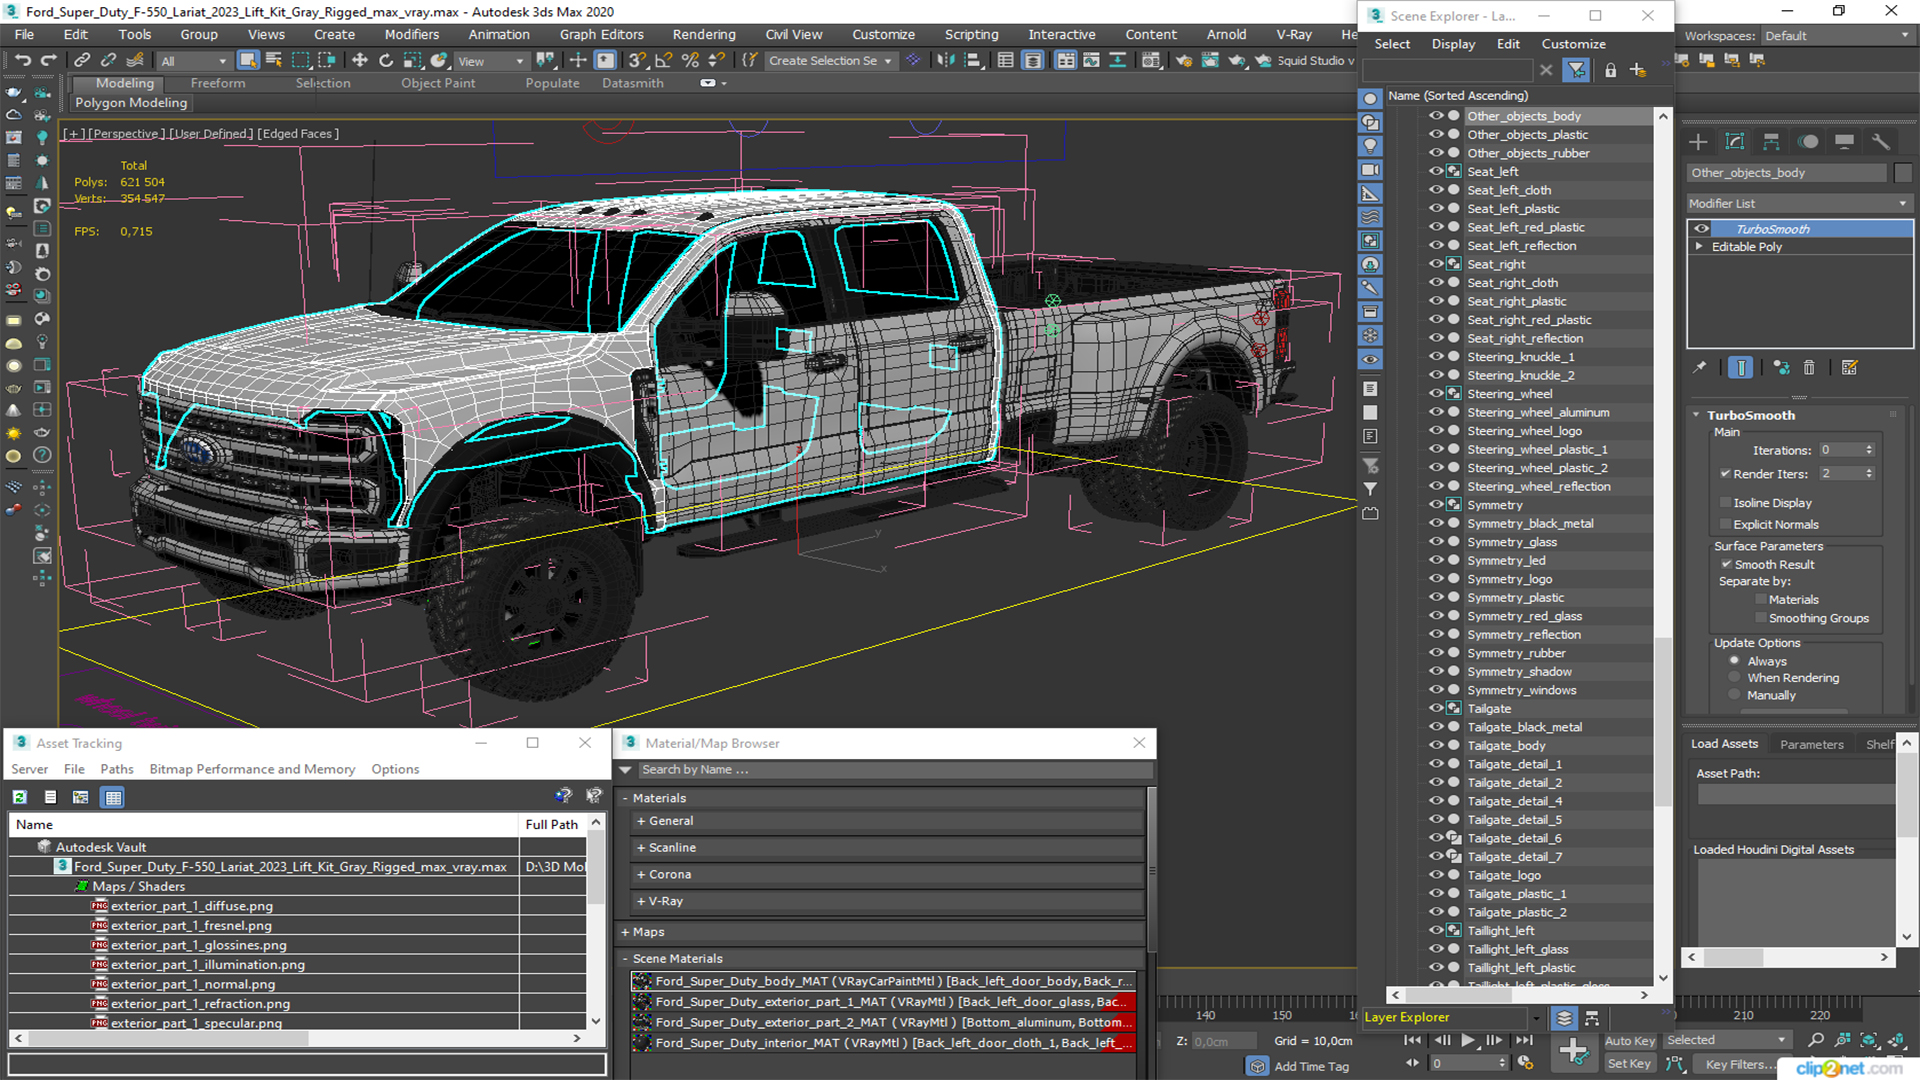Activate the Select and Link tool
Screen dimensions: 1920x1080
83,61
